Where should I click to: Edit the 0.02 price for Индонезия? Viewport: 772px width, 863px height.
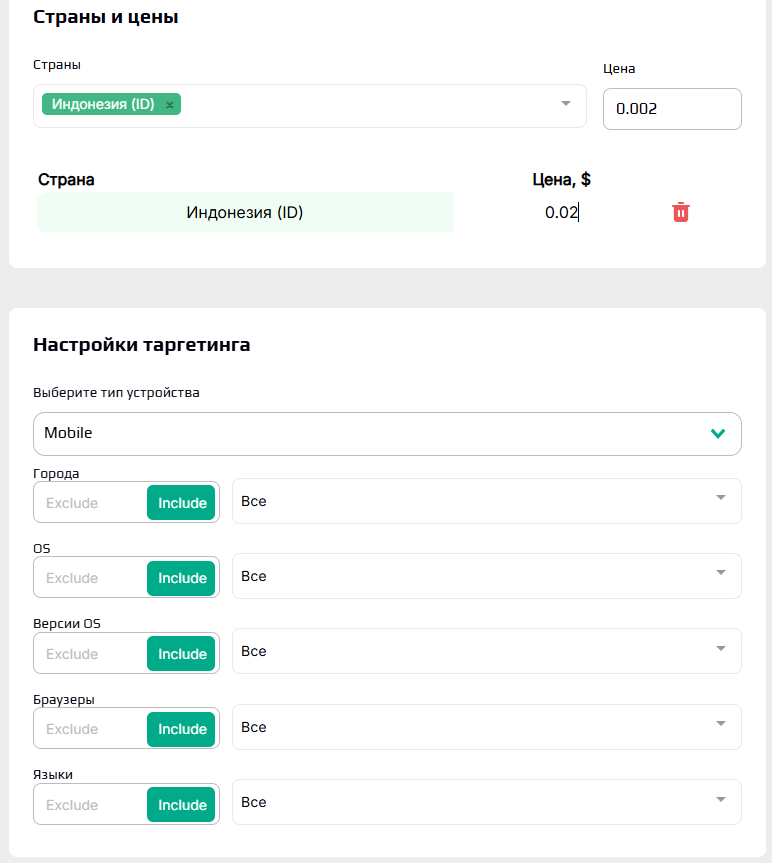(561, 212)
